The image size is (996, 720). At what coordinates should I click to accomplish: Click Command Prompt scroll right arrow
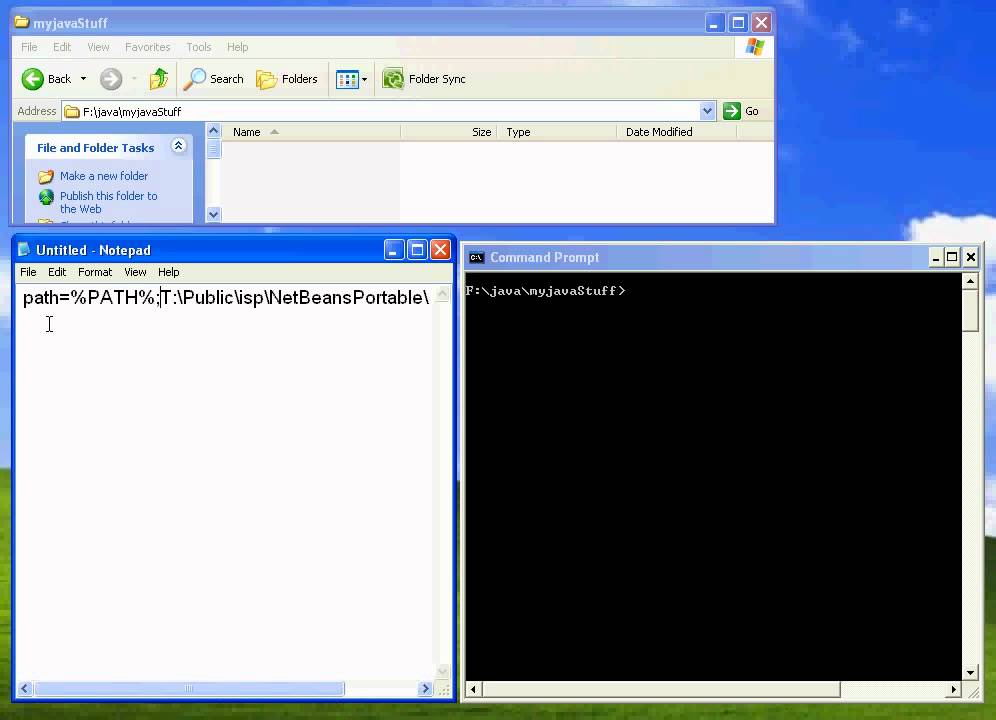tap(954, 689)
